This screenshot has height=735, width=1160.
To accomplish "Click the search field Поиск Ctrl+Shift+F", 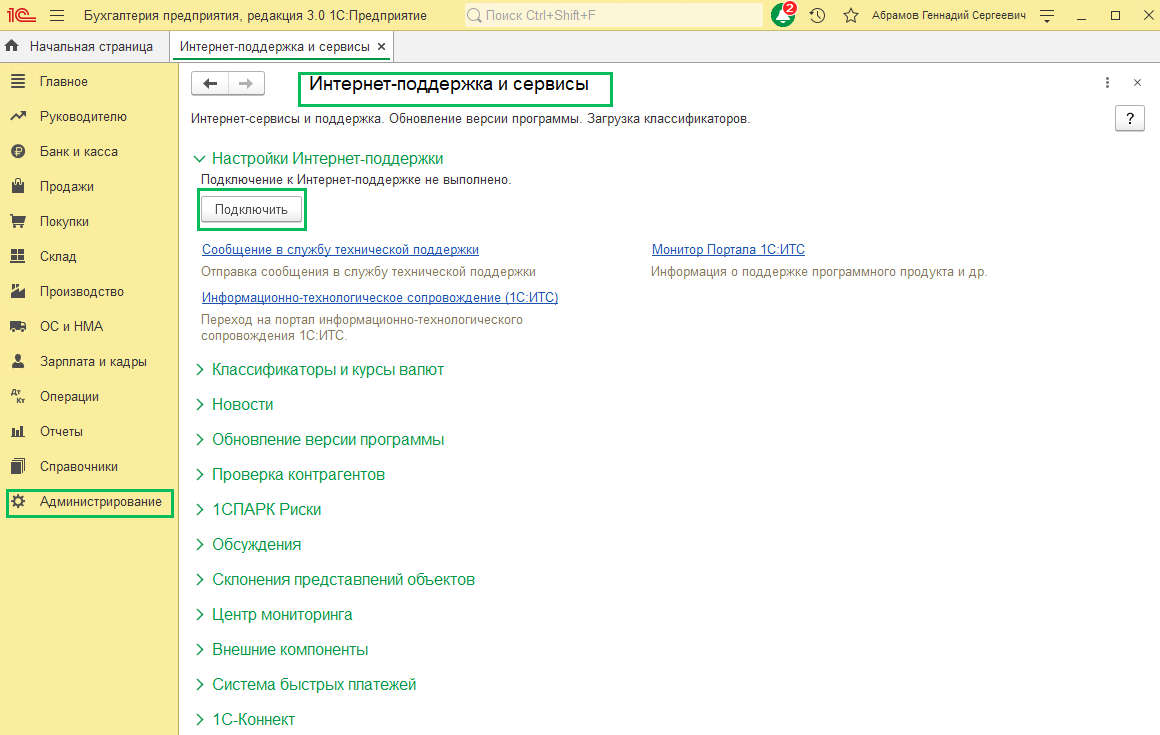I will point(613,16).
